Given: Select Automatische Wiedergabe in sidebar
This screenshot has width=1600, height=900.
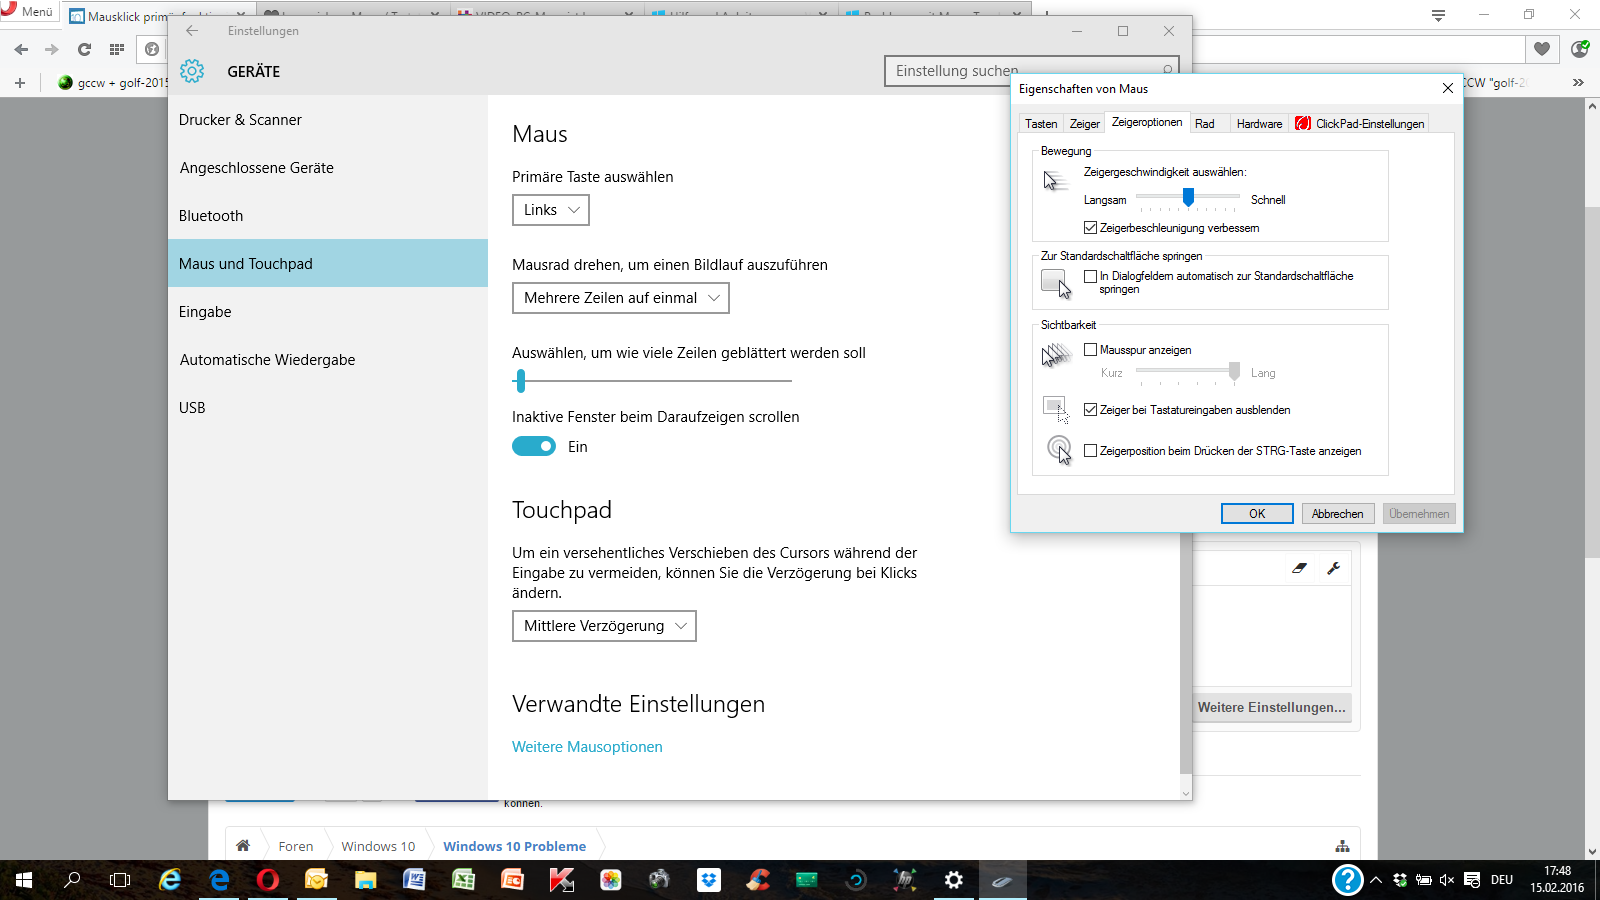Looking at the screenshot, I should 328,360.
